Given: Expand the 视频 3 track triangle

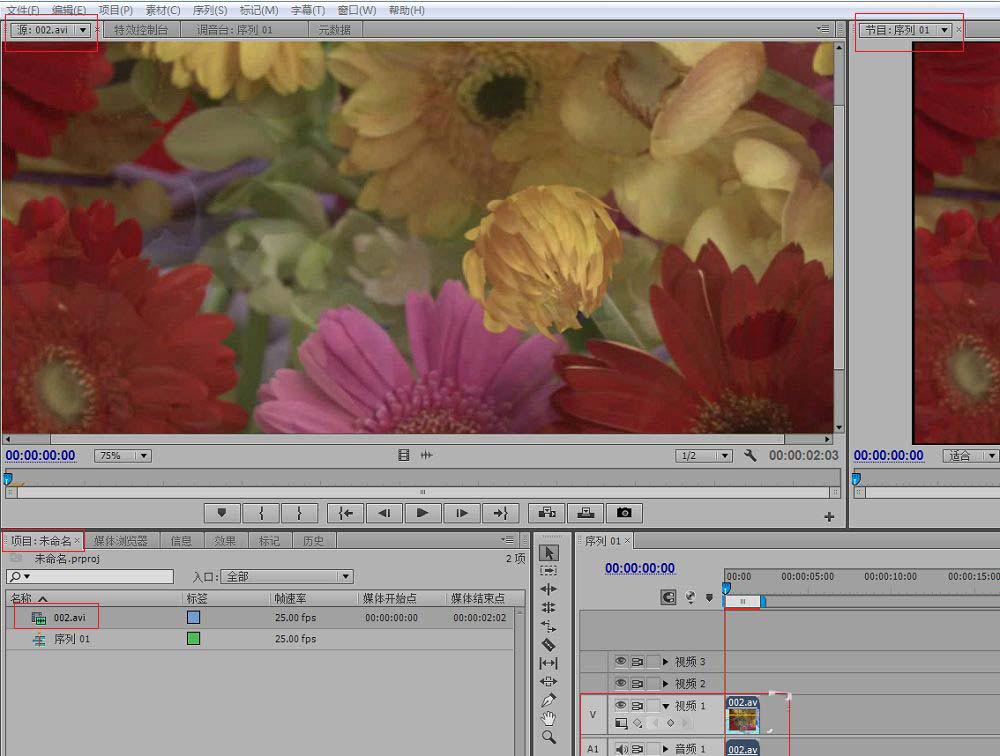Looking at the screenshot, I should 665,662.
